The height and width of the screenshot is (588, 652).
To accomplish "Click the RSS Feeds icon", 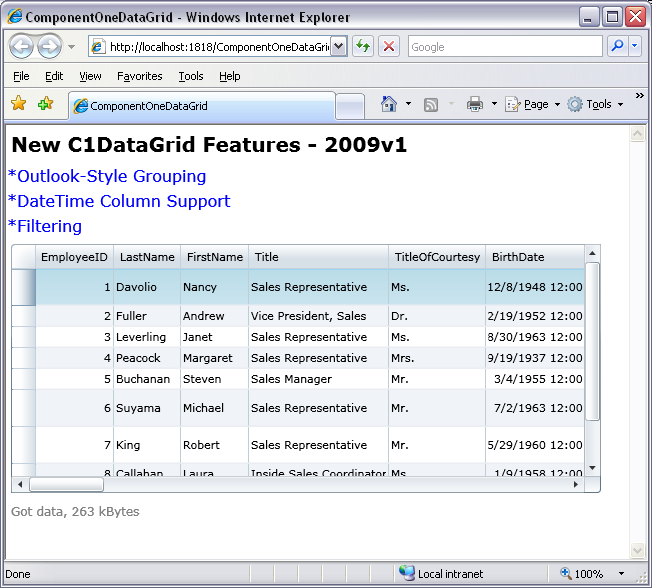I will tap(431, 104).
